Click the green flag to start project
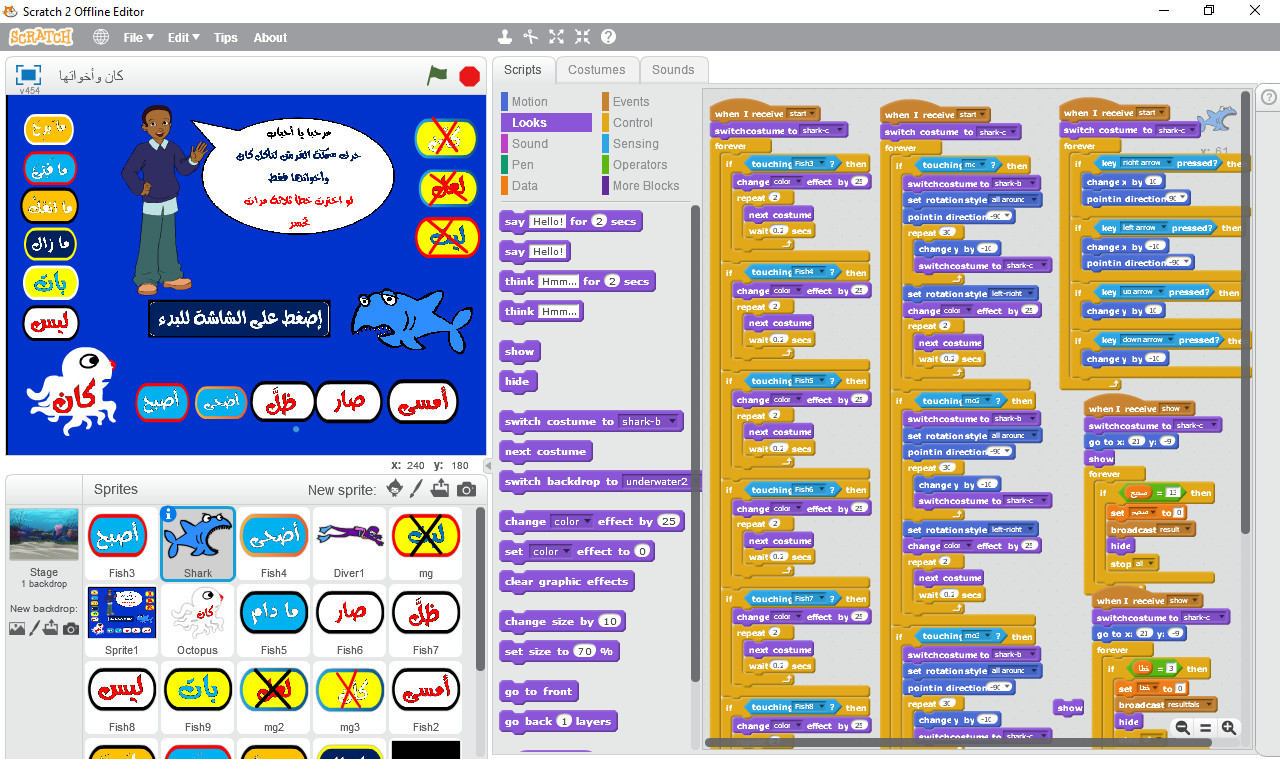 coord(437,75)
